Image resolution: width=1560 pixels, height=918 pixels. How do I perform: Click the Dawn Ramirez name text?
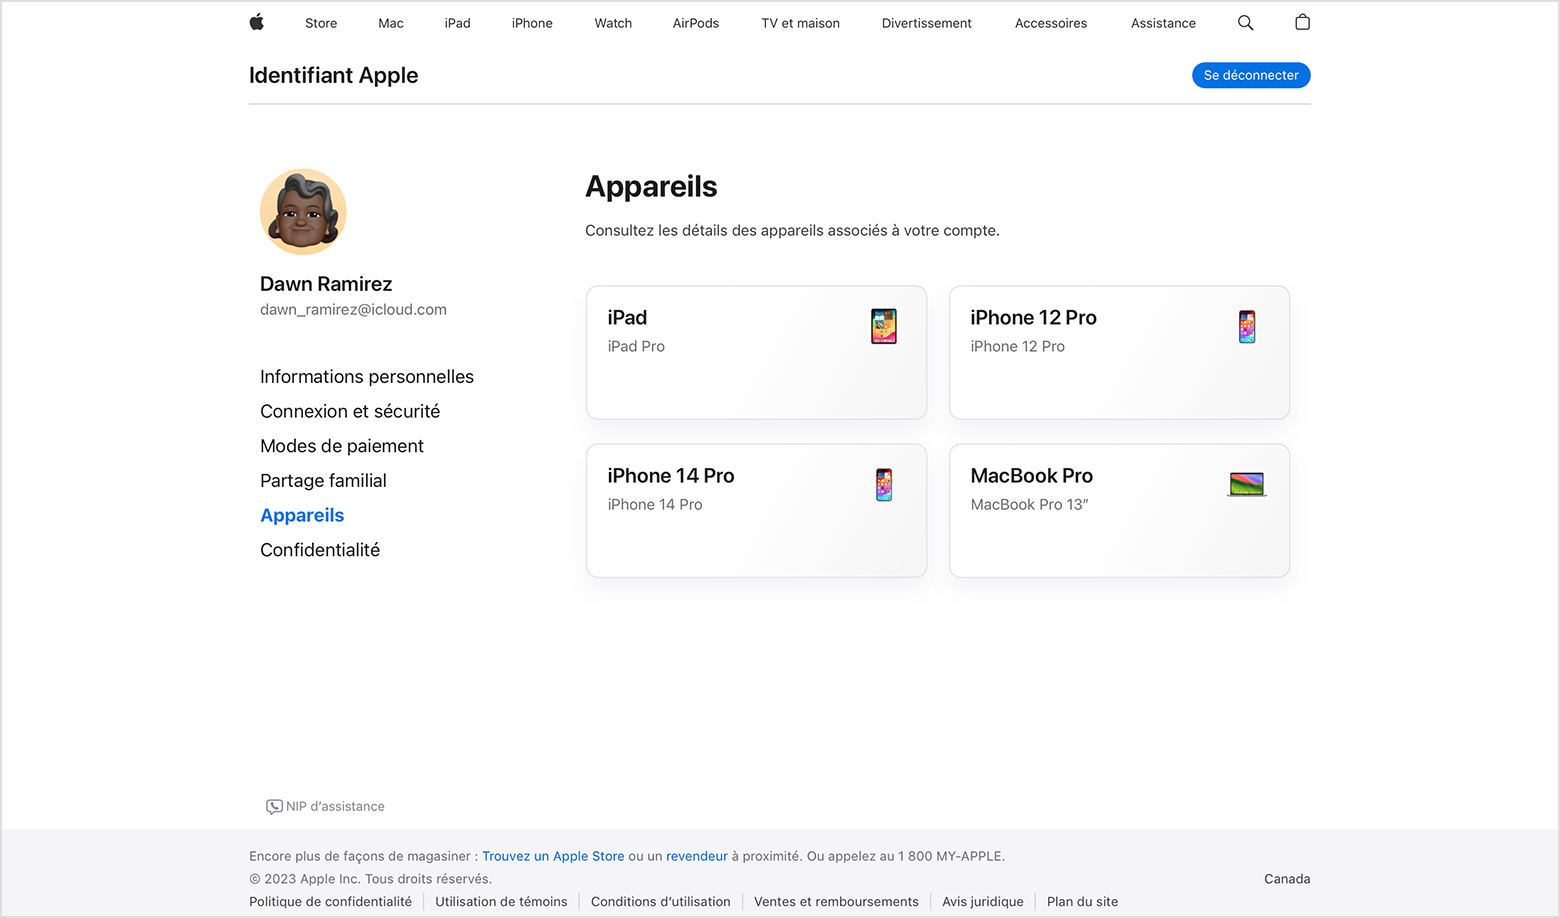click(326, 284)
